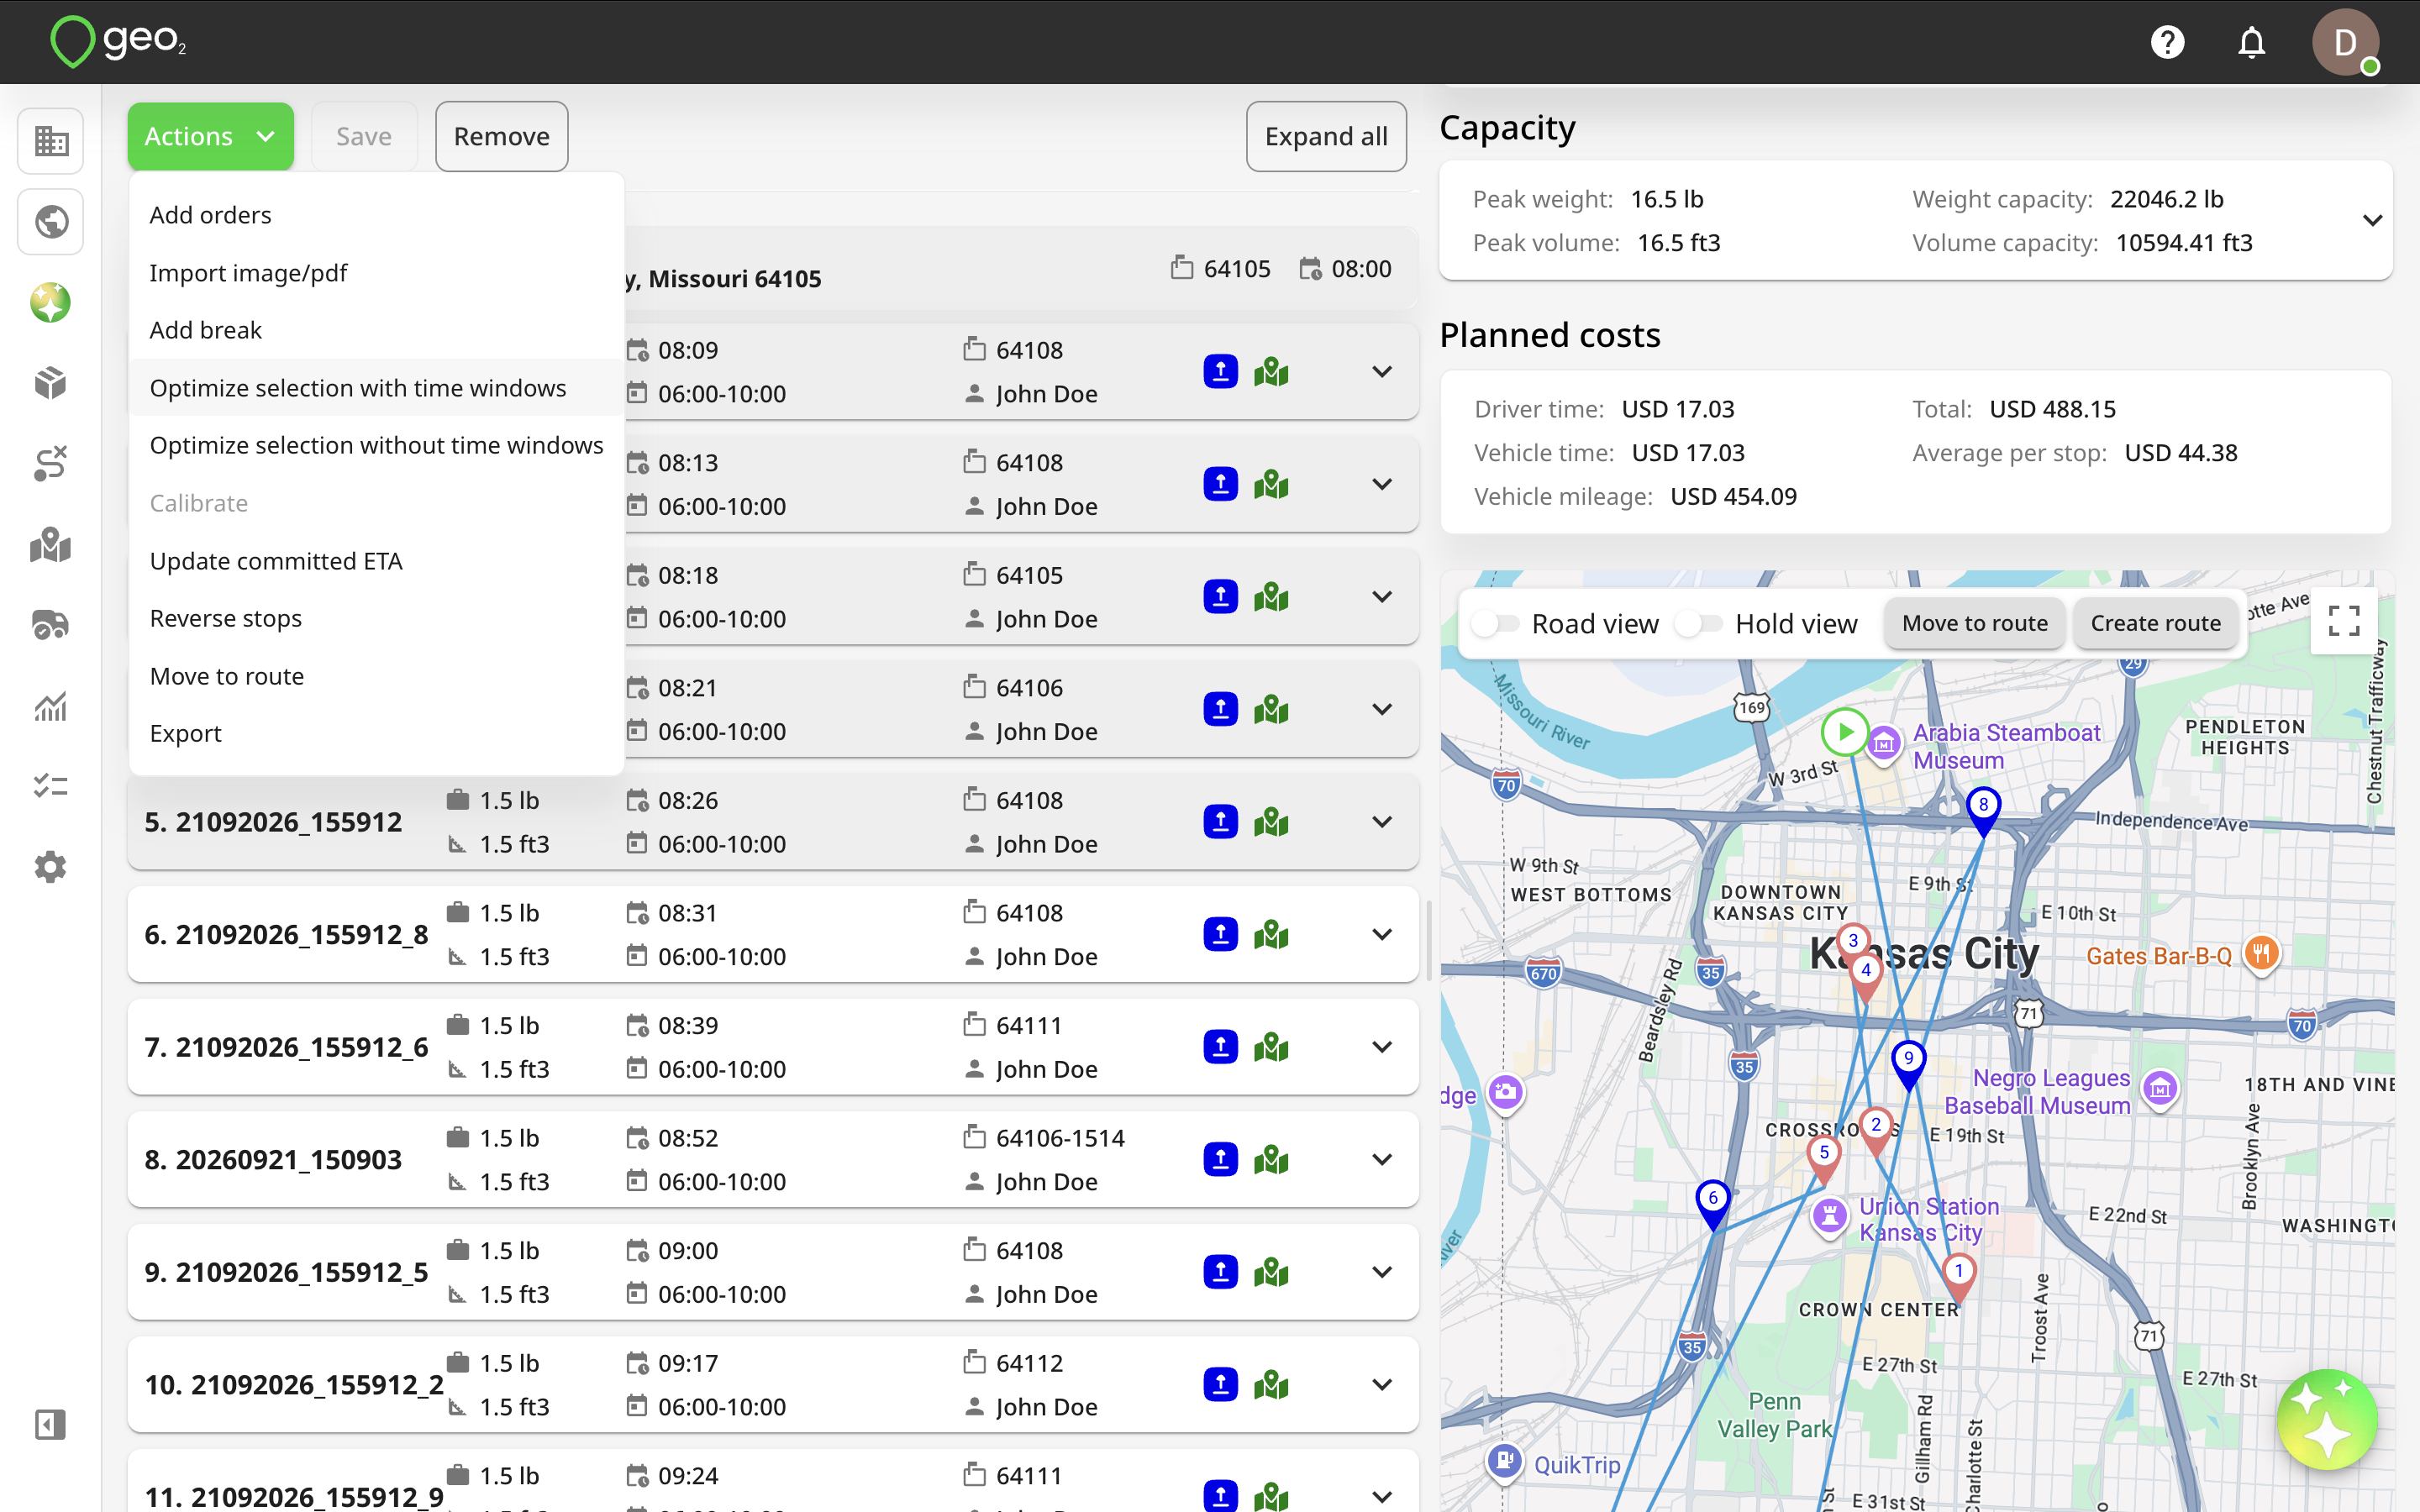Open the checklist sidebar icon
The image size is (2420, 1512).
point(51,787)
